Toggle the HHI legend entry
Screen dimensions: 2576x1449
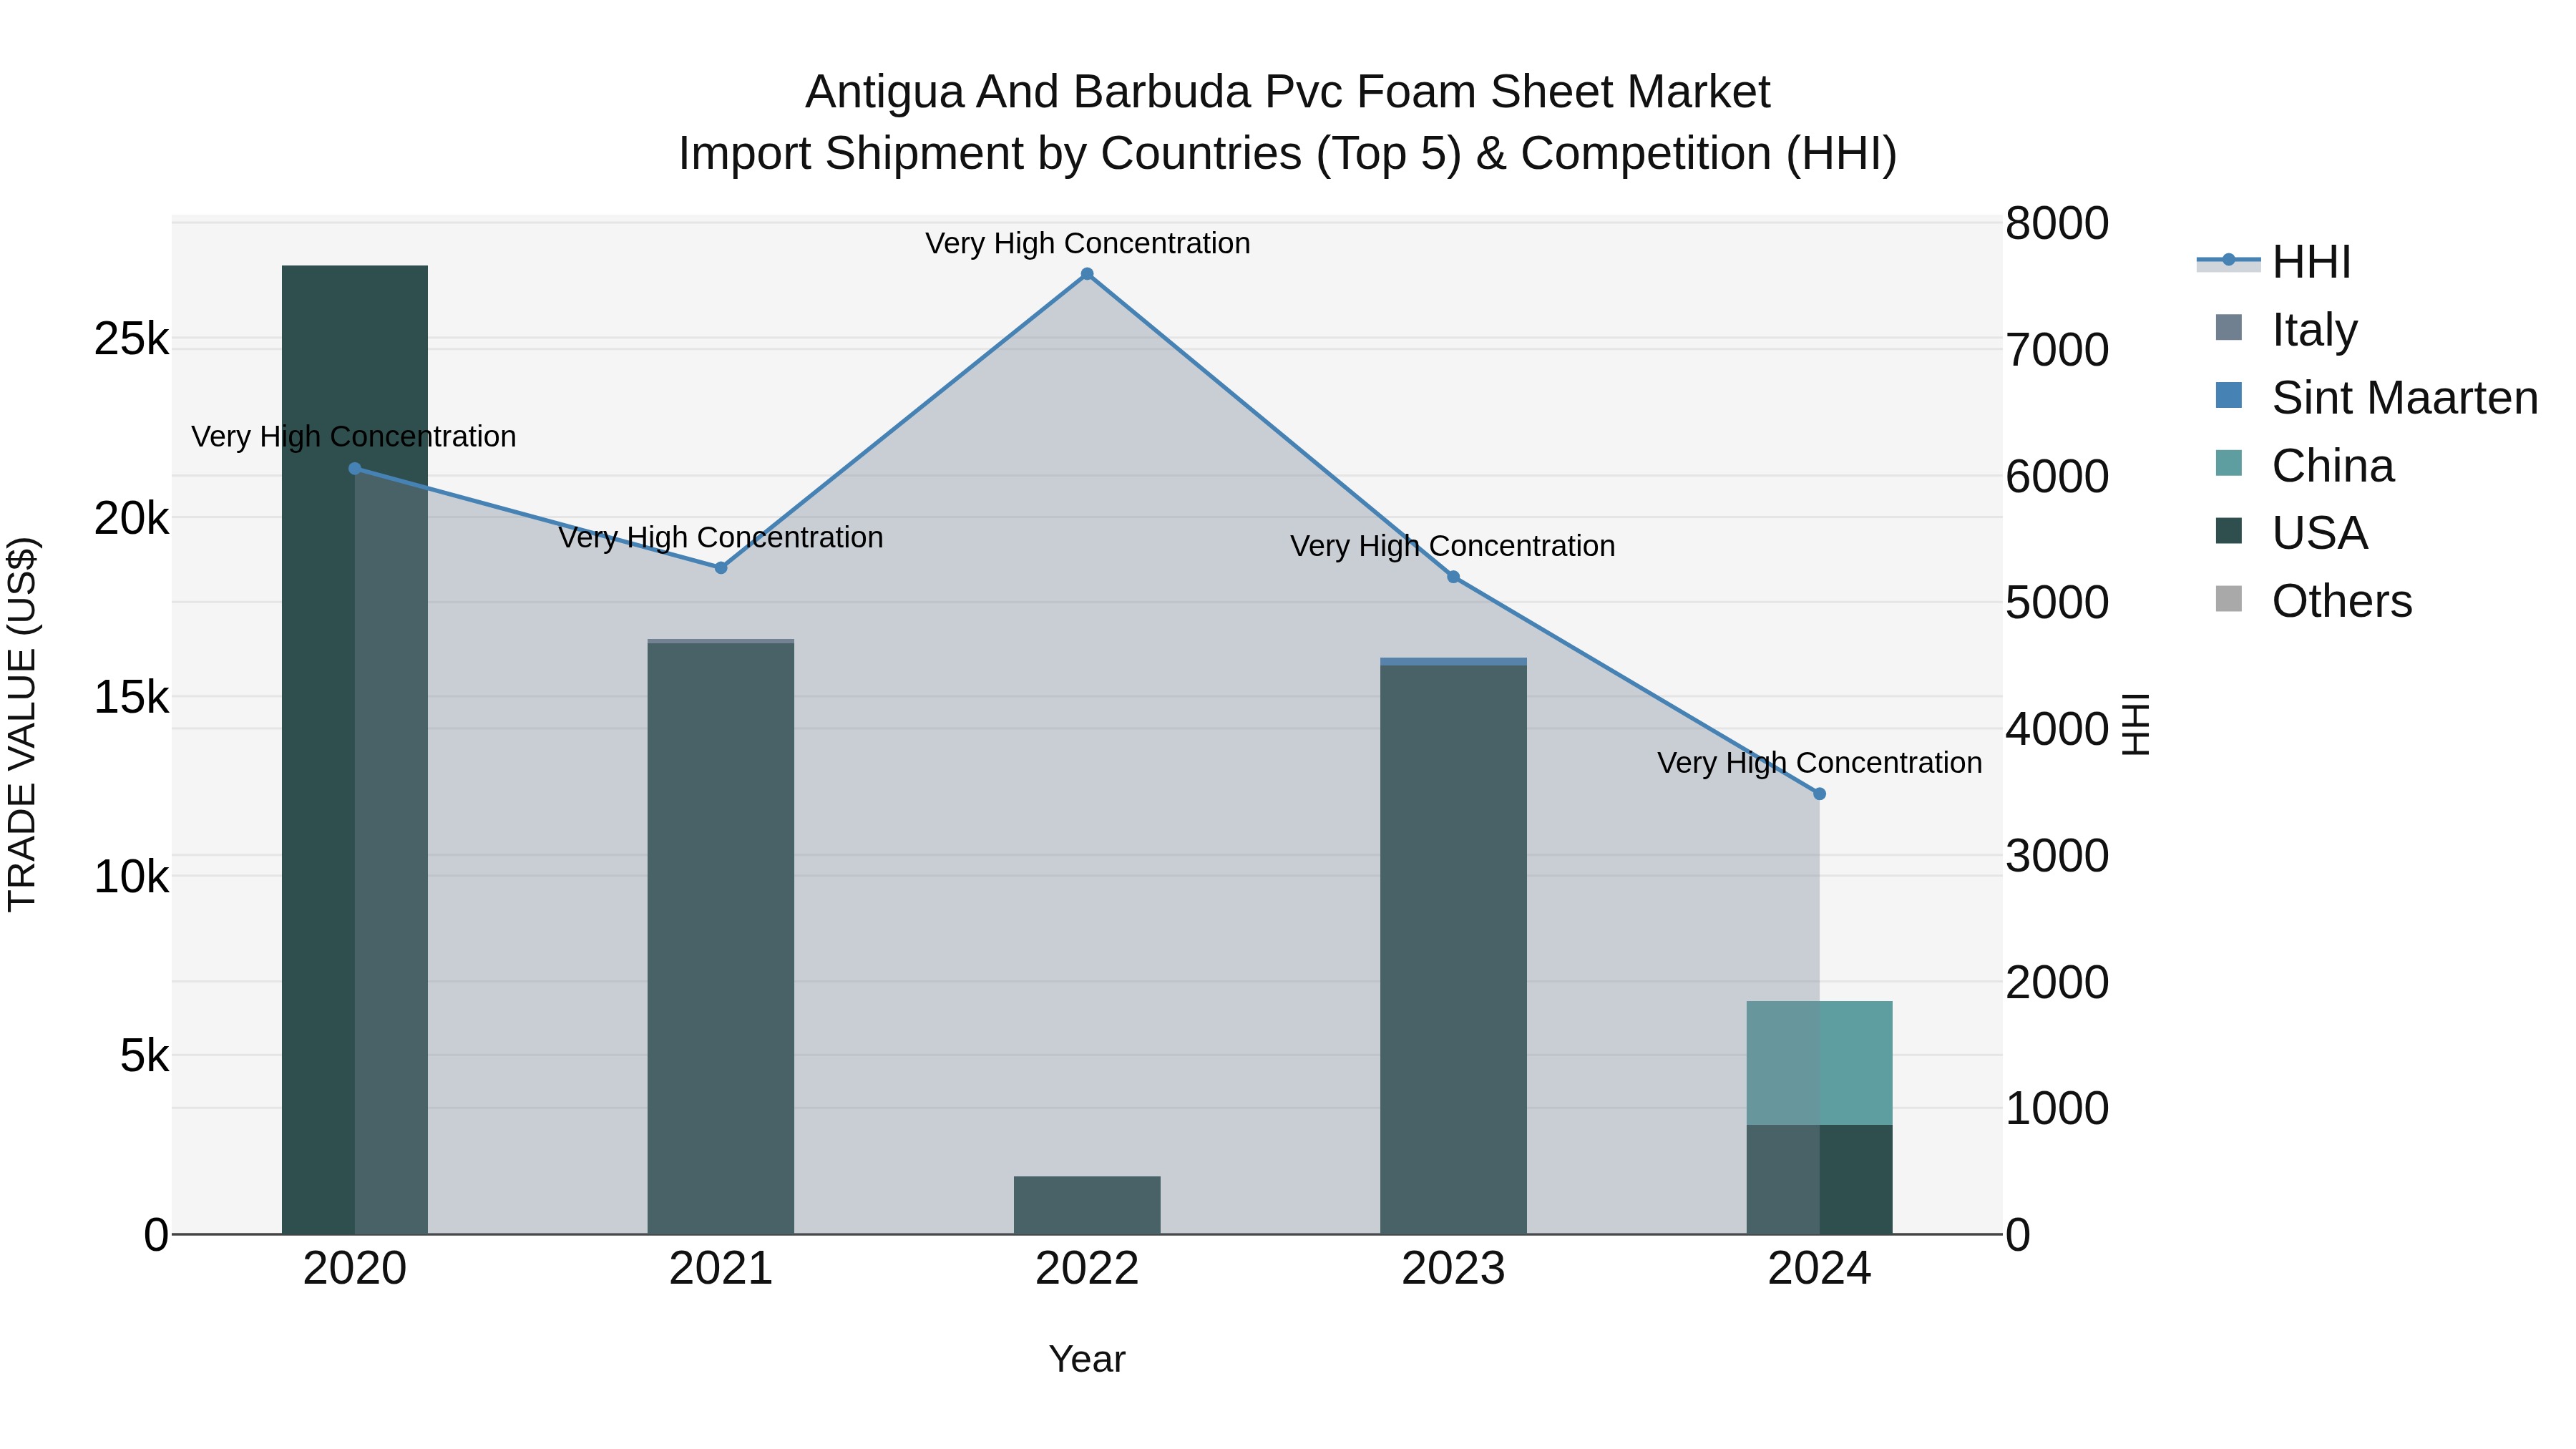2274,262
